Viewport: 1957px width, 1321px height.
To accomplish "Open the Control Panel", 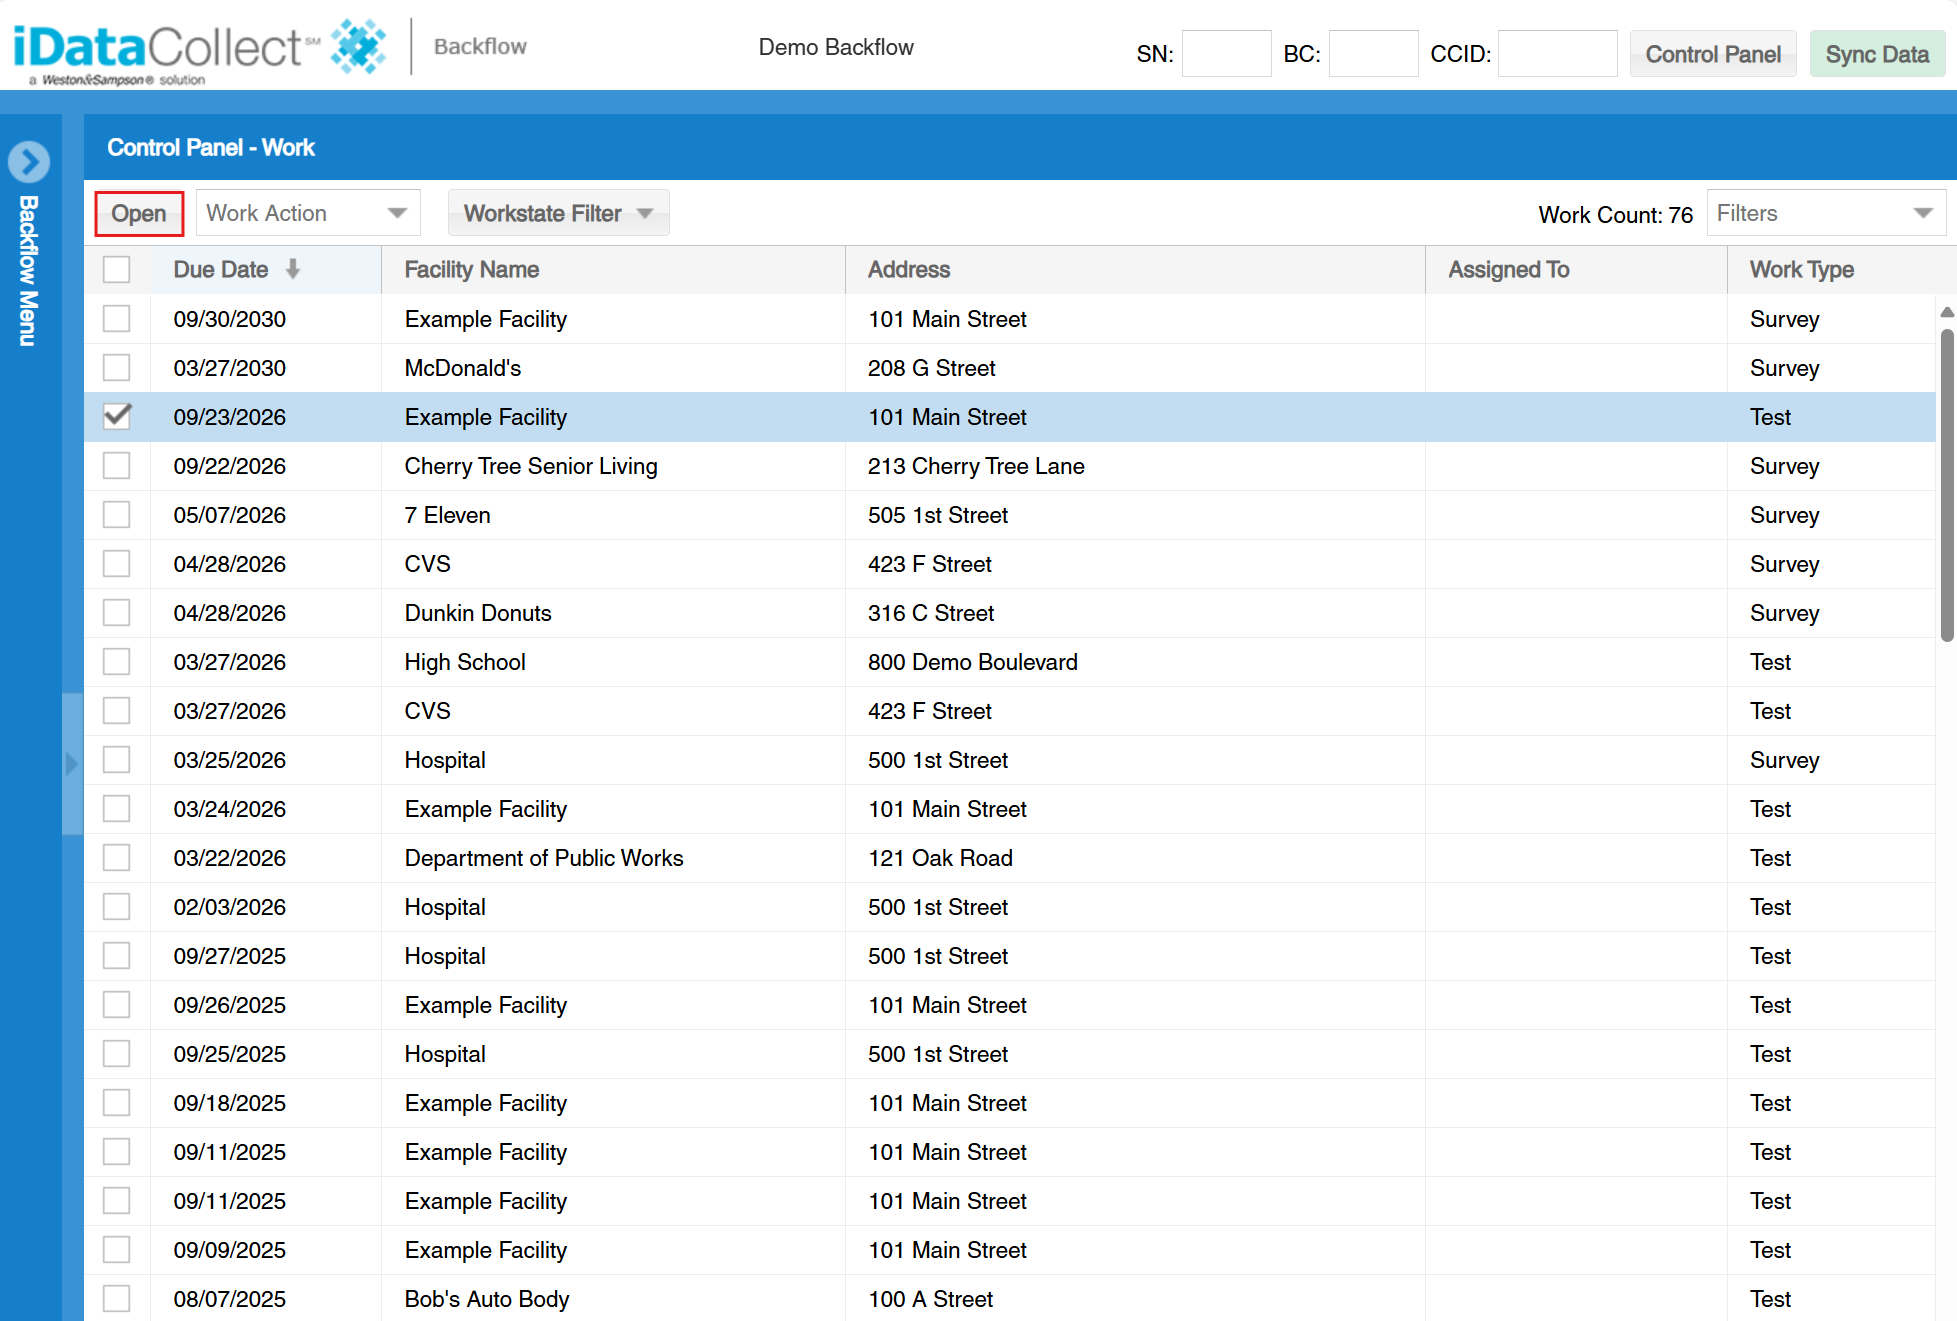I will coord(1712,53).
